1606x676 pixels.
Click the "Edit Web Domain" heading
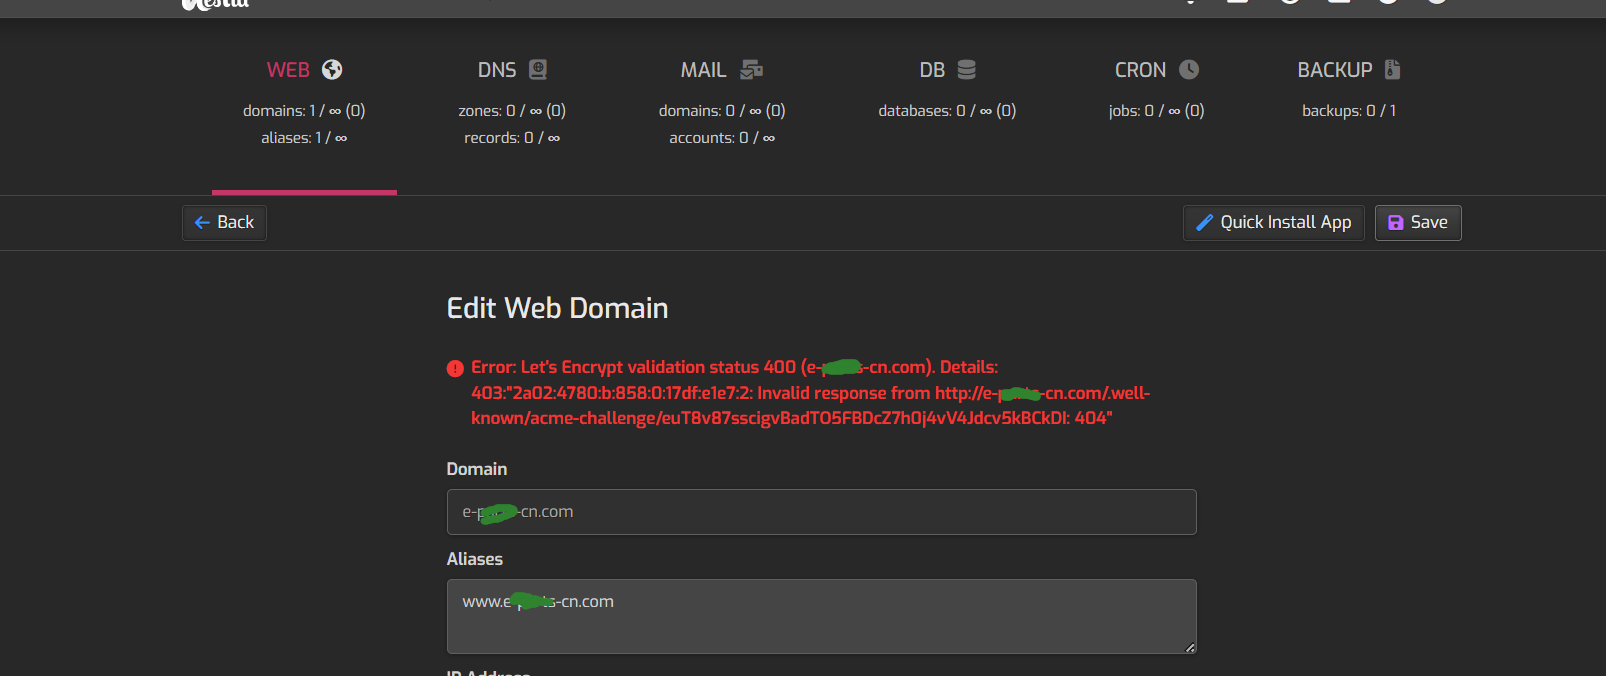557,308
